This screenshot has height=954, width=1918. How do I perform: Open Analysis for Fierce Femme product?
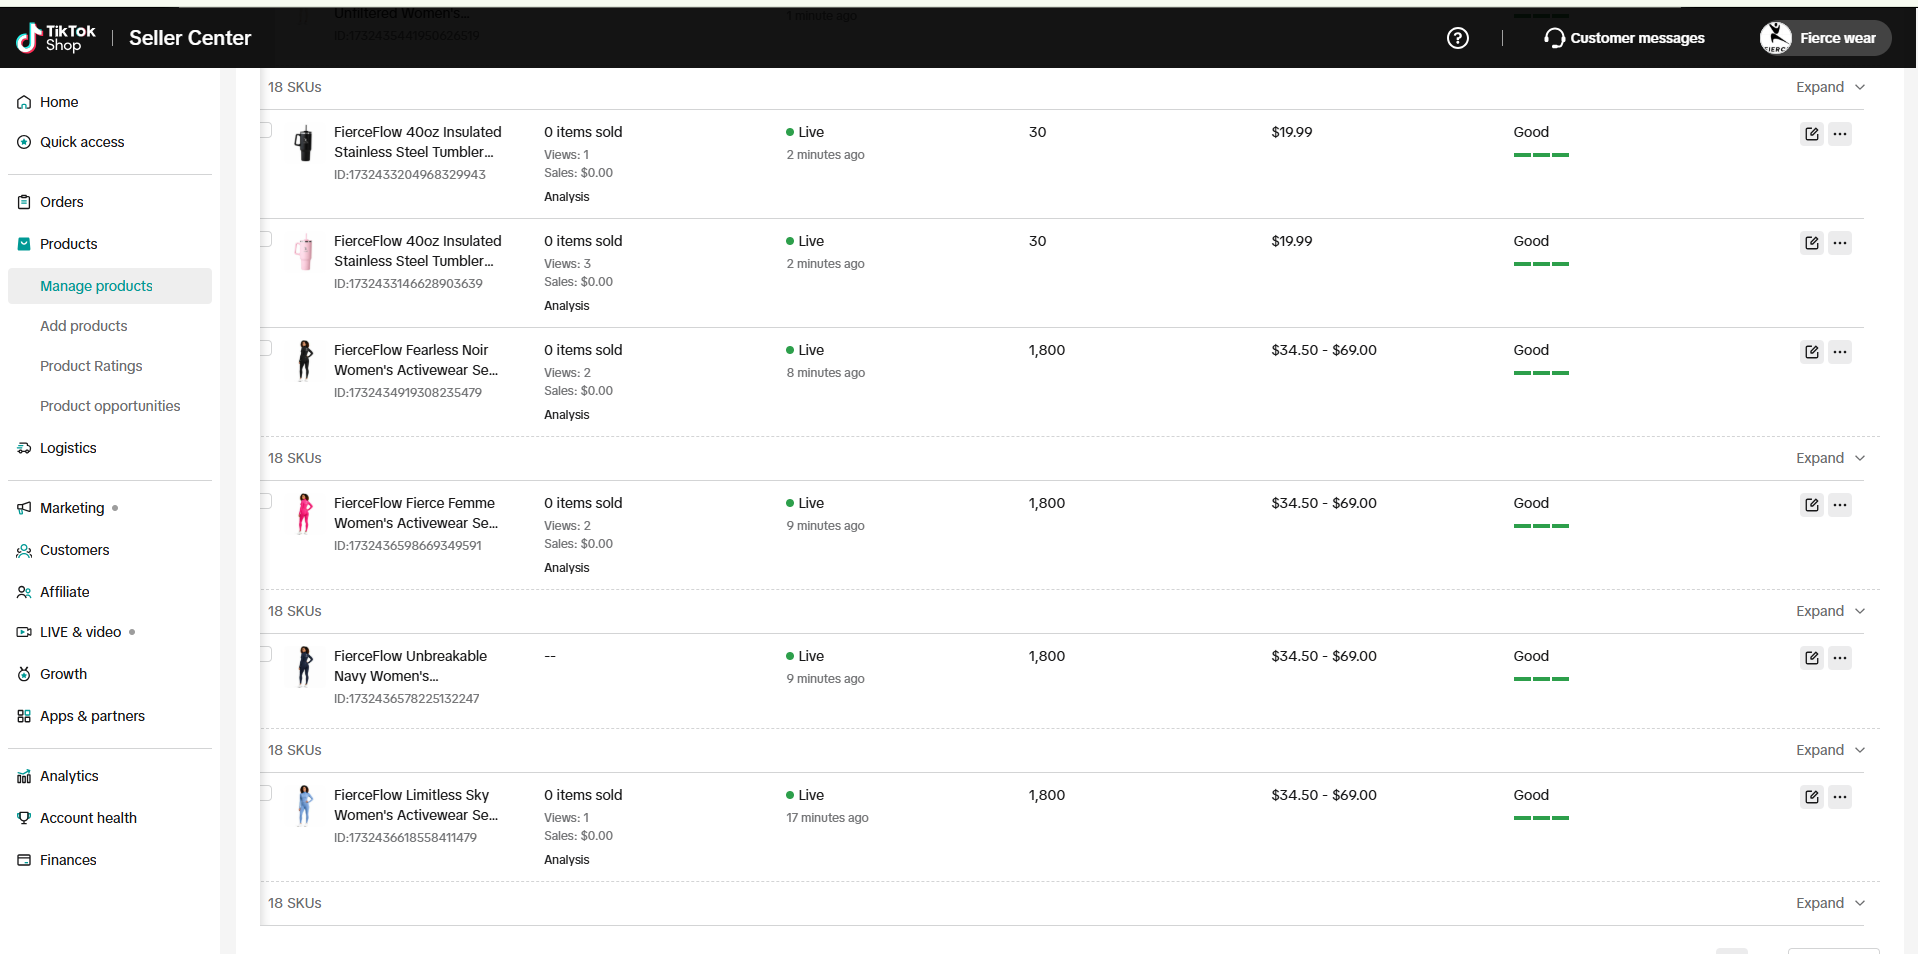pyautogui.click(x=567, y=568)
